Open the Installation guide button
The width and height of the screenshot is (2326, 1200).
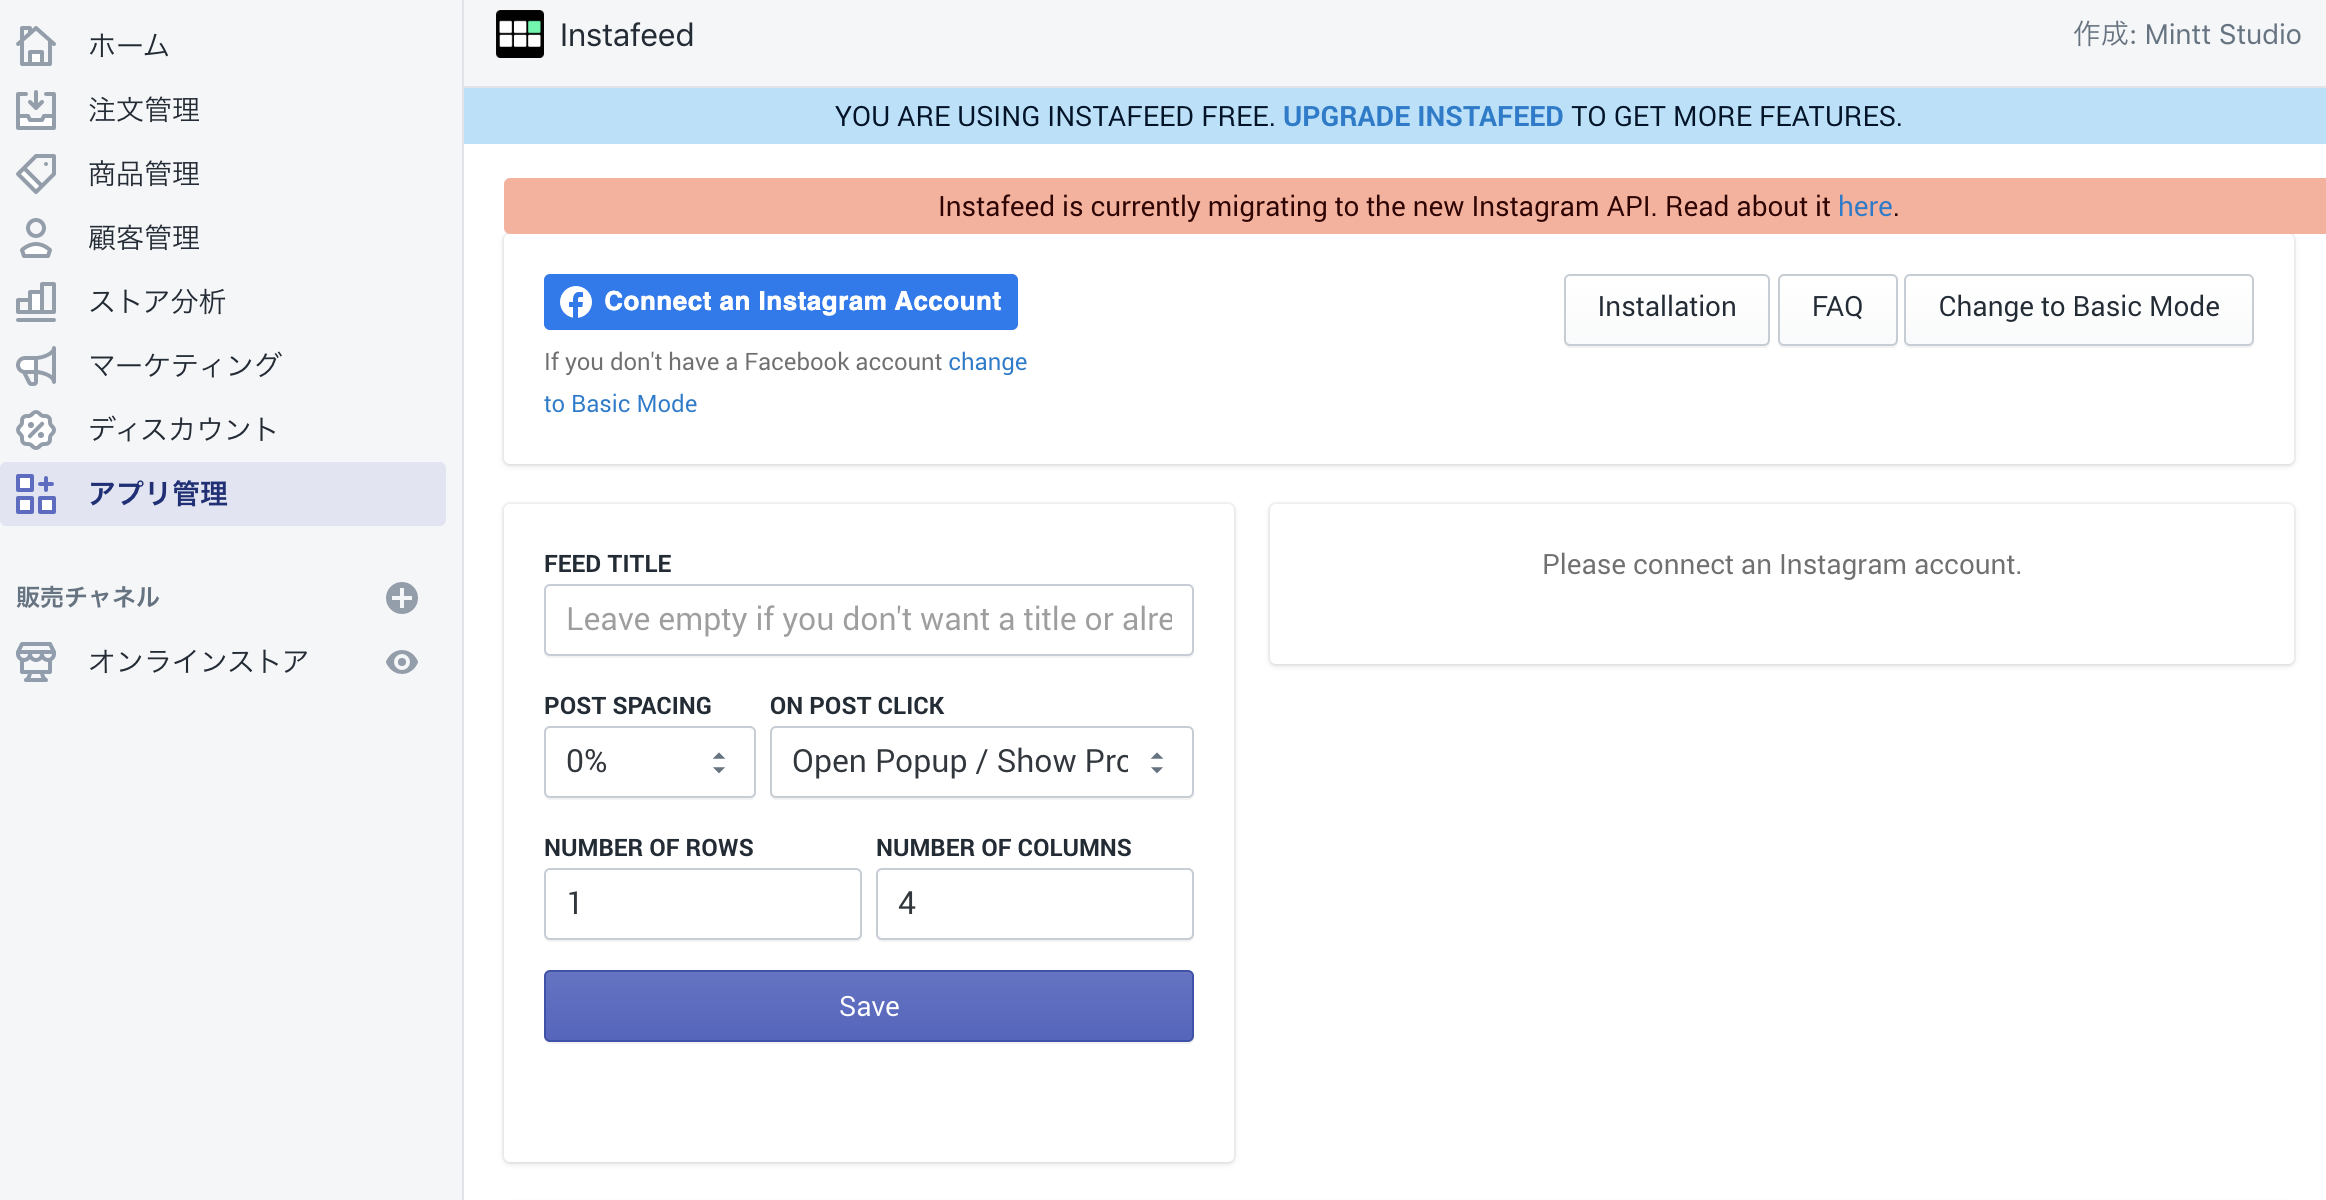pyautogui.click(x=1667, y=309)
